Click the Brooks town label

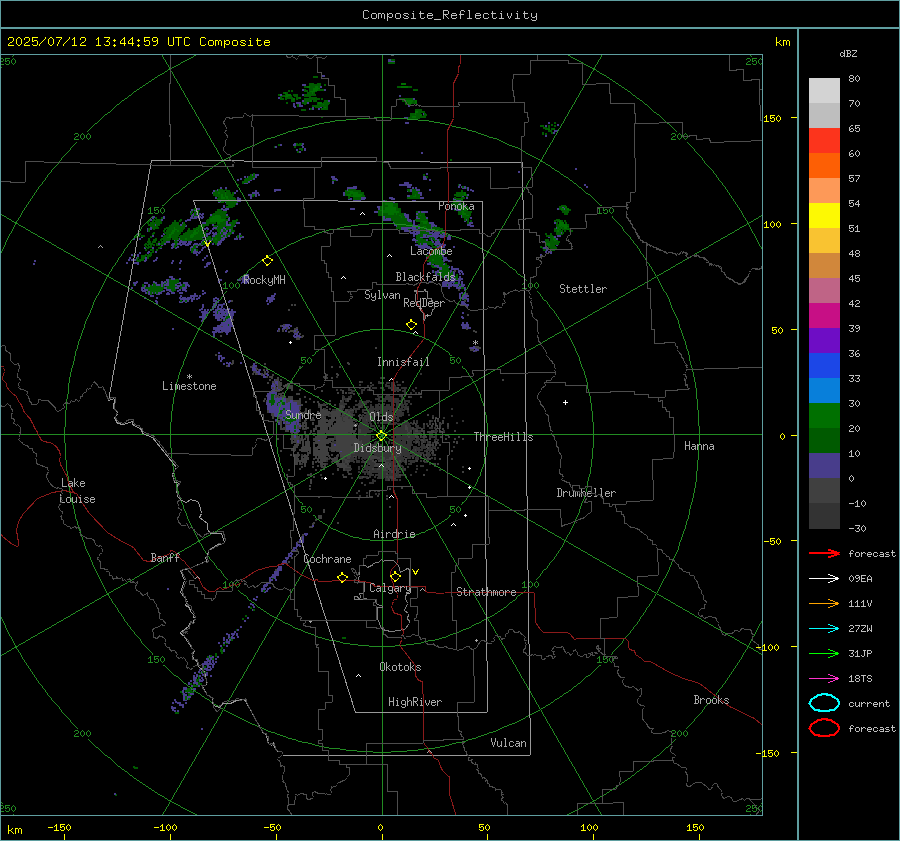pos(711,700)
